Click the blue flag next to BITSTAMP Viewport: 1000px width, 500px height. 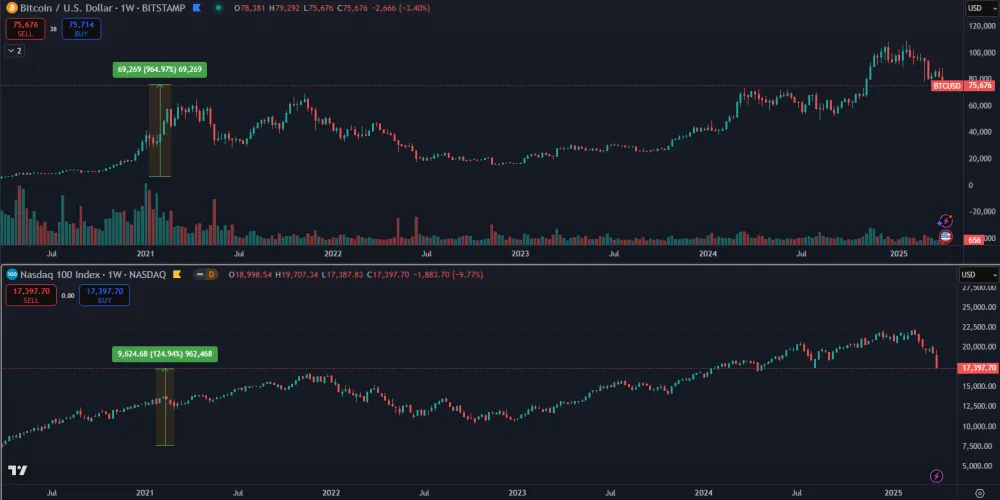click(x=196, y=8)
